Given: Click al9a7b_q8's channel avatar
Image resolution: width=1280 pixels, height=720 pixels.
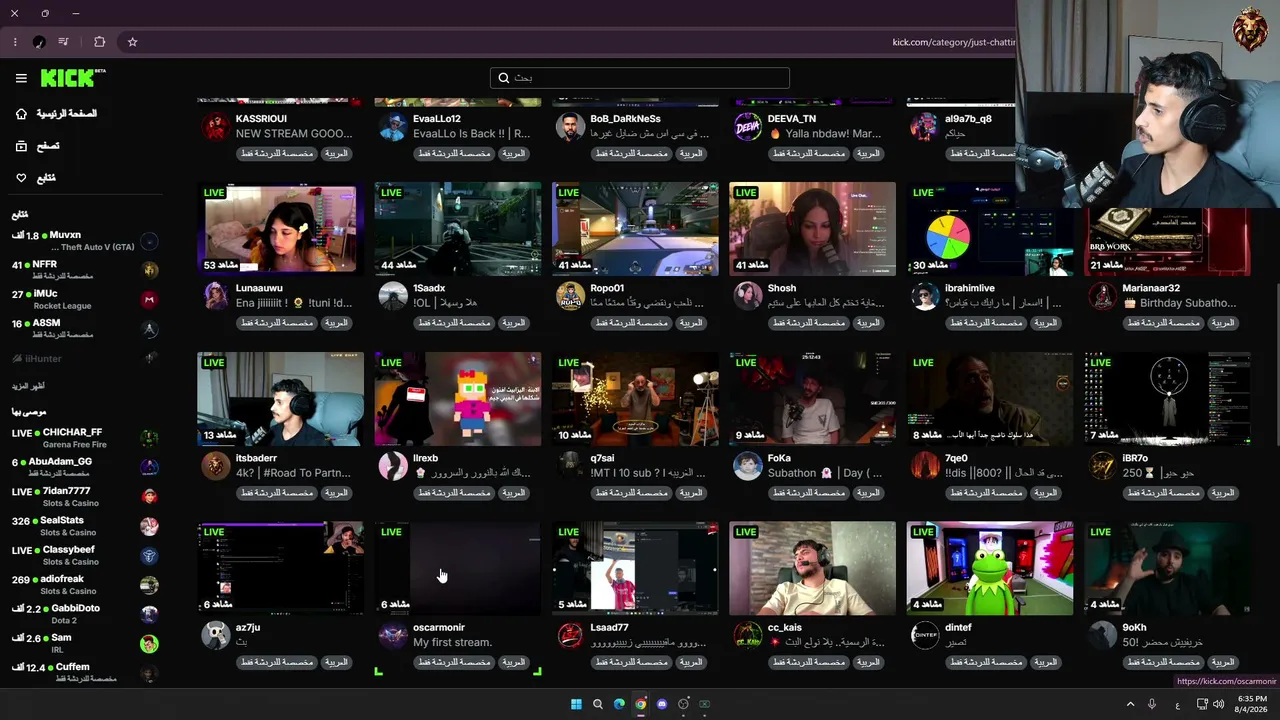Looking at the screenshot, I should coord(925,127).
